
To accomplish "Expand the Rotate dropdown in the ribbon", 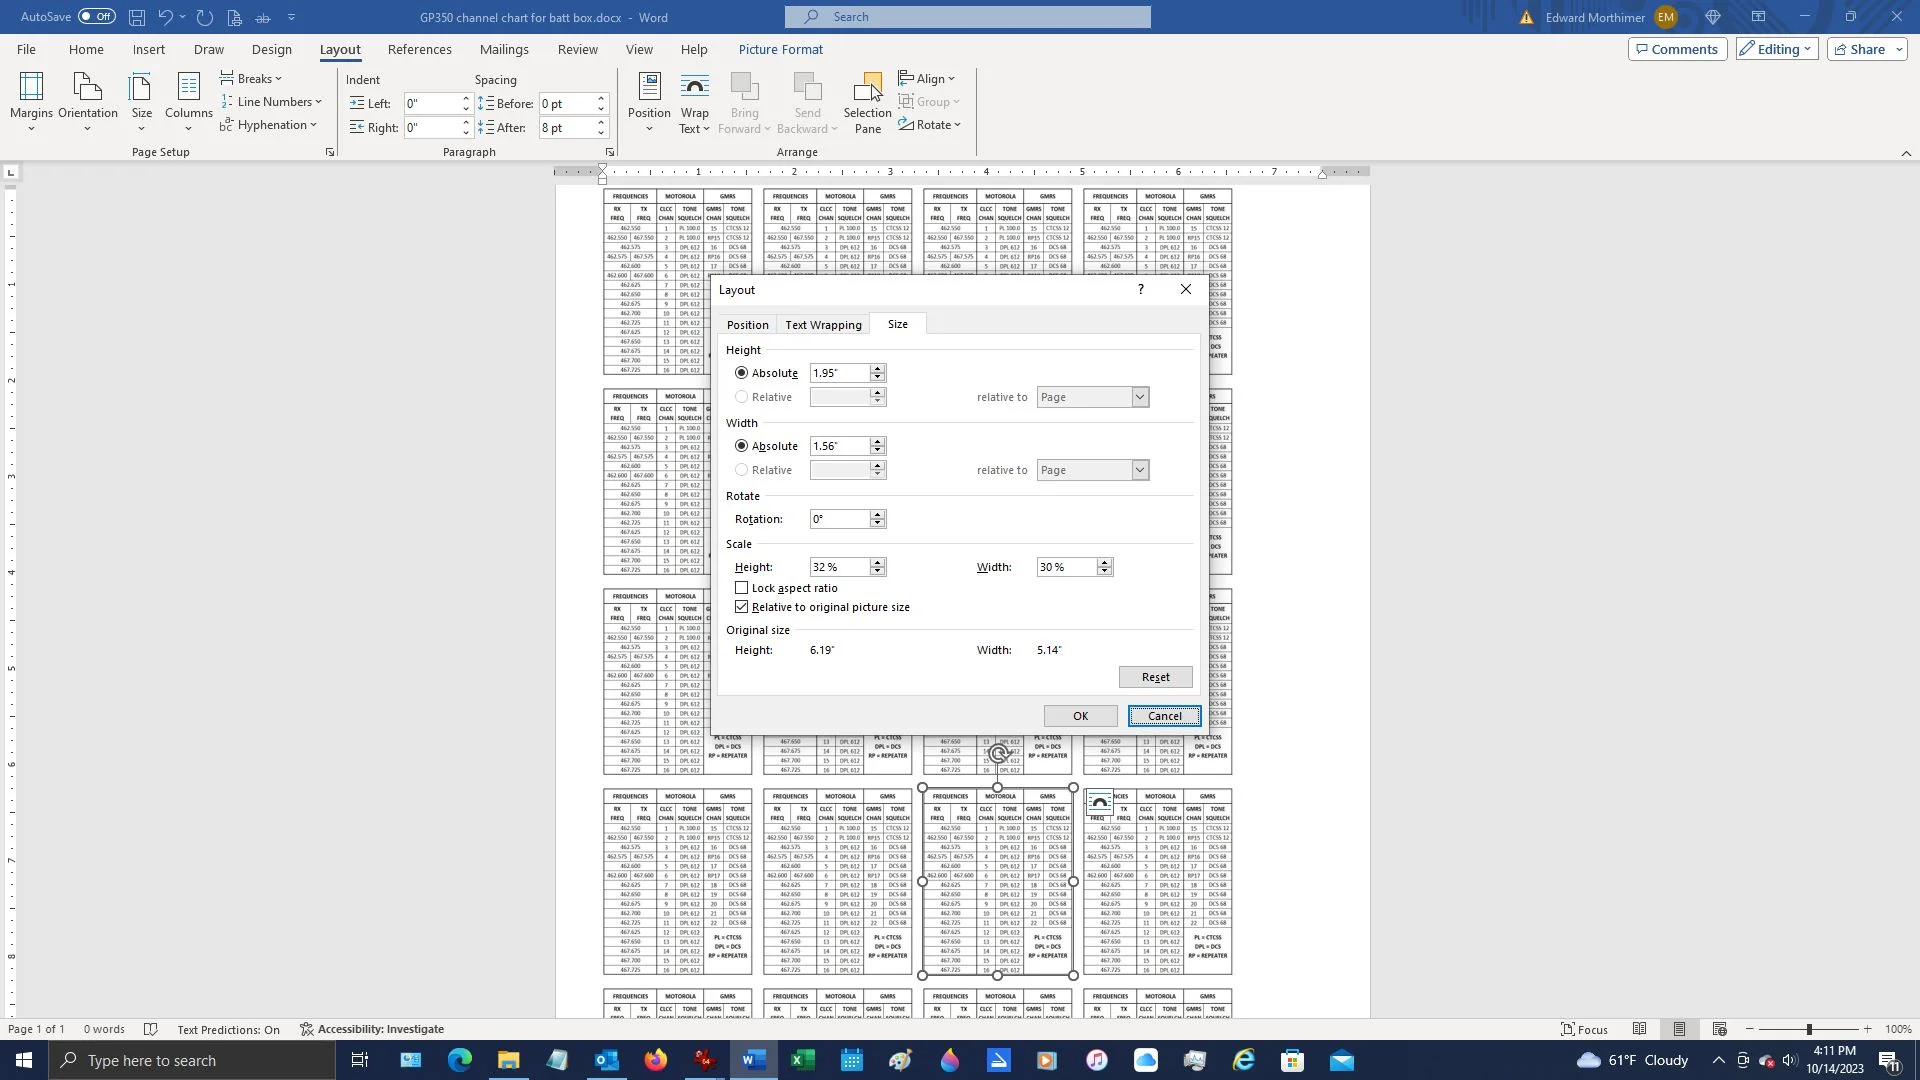I will click(930, 125).
